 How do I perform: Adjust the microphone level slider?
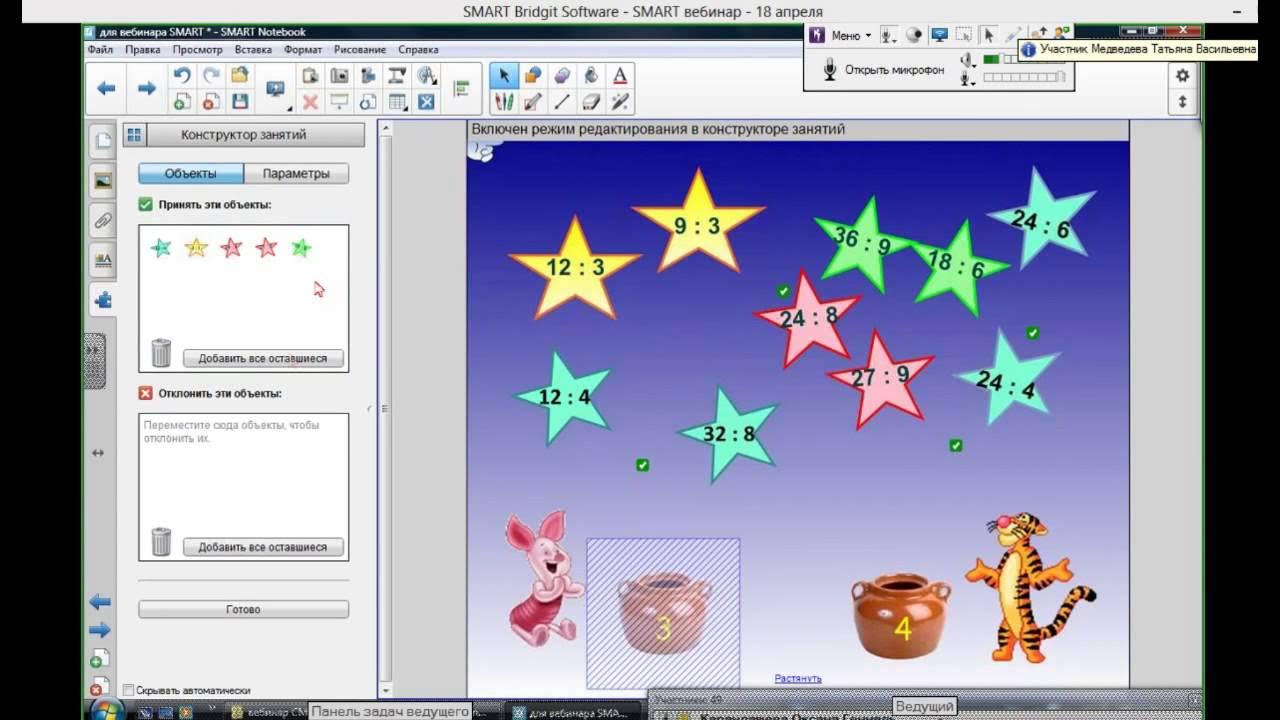1025,77
